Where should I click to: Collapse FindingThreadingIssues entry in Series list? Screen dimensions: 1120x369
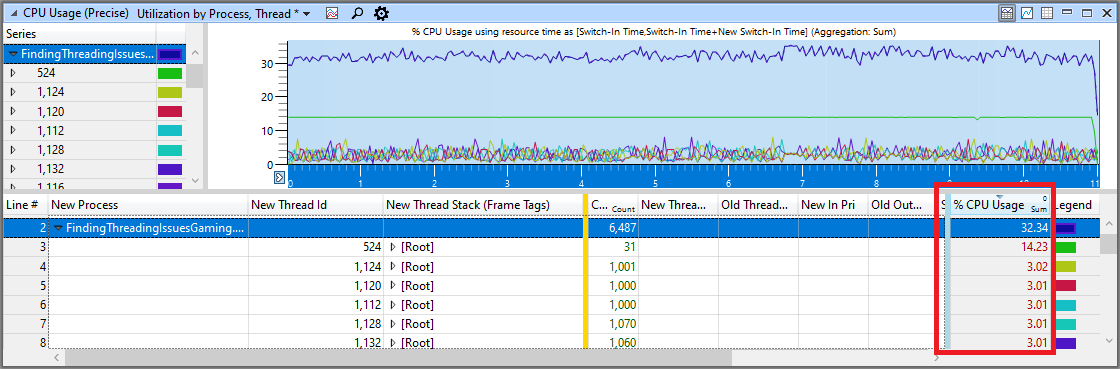pos(13,54)
